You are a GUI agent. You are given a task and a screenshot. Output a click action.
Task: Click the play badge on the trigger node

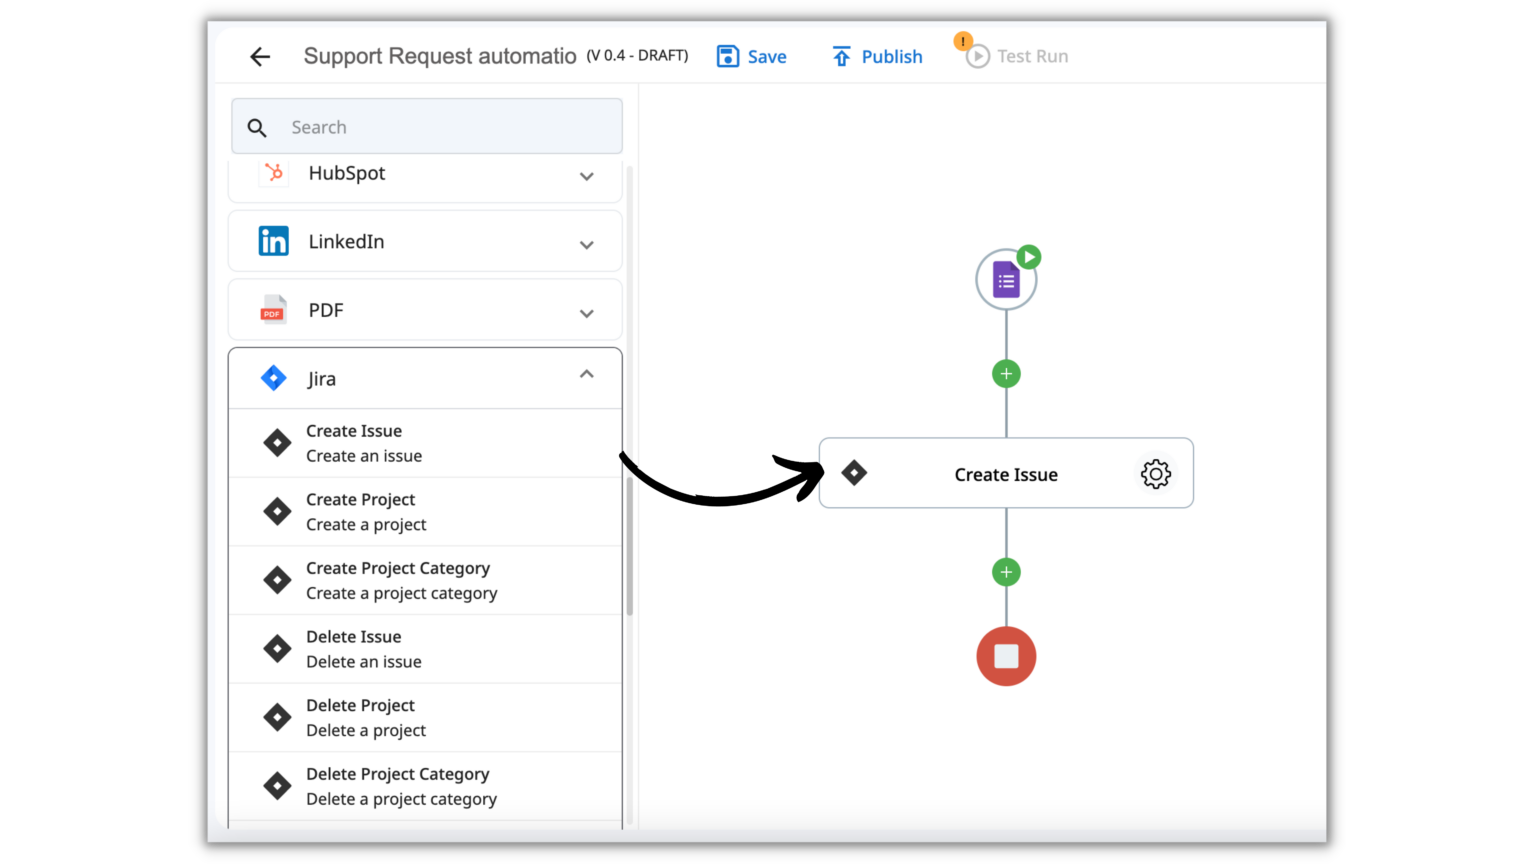click(1029, 256)
